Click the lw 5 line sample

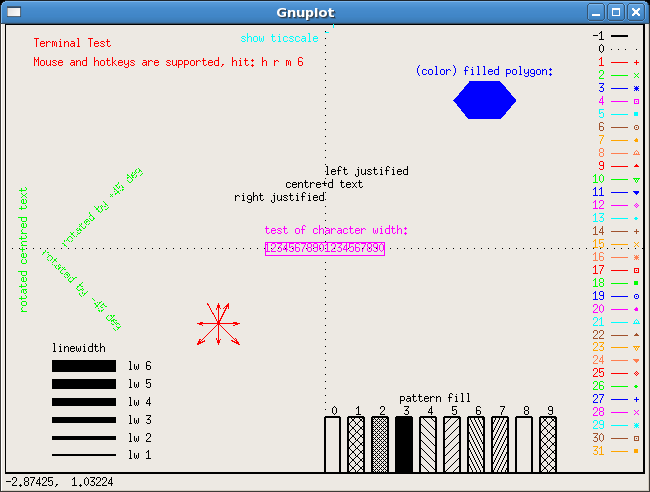84,384
